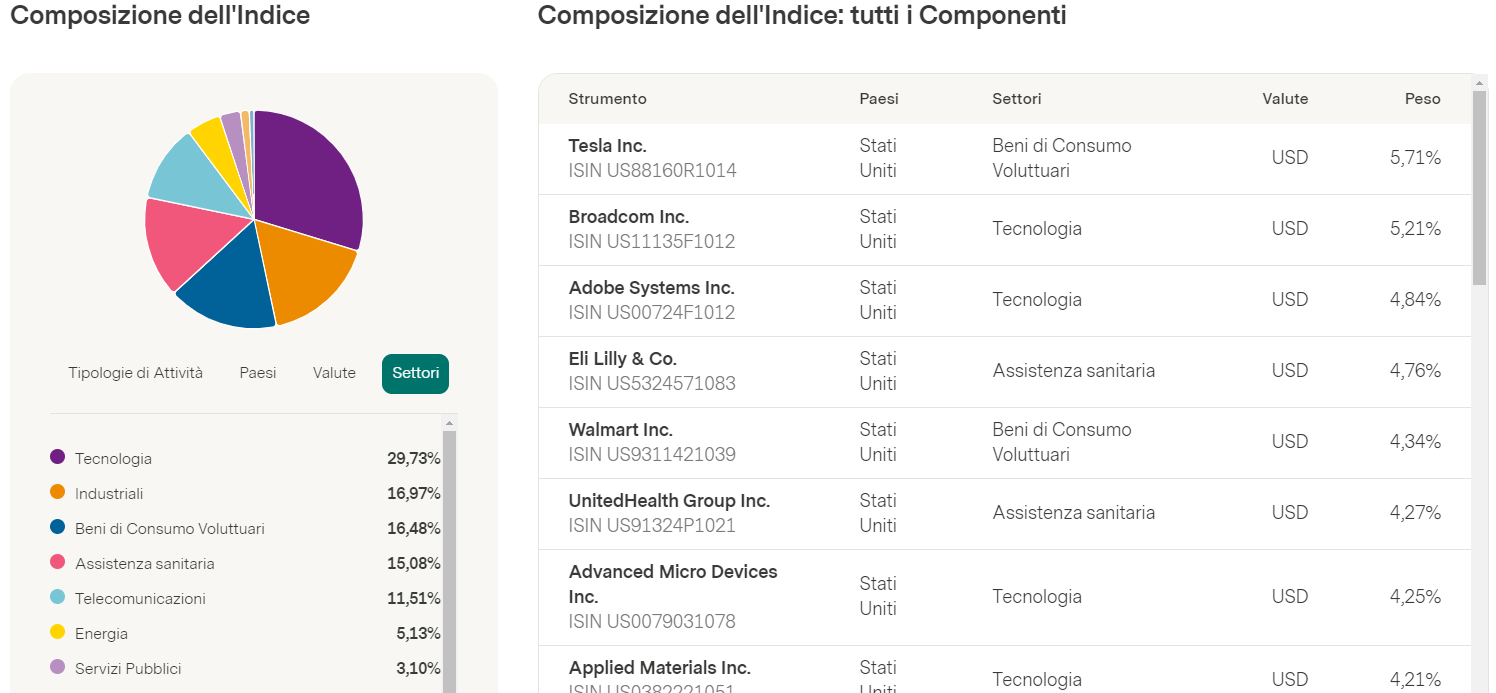Sort table by Peso column header
1496x693 pixels.
1422,99
